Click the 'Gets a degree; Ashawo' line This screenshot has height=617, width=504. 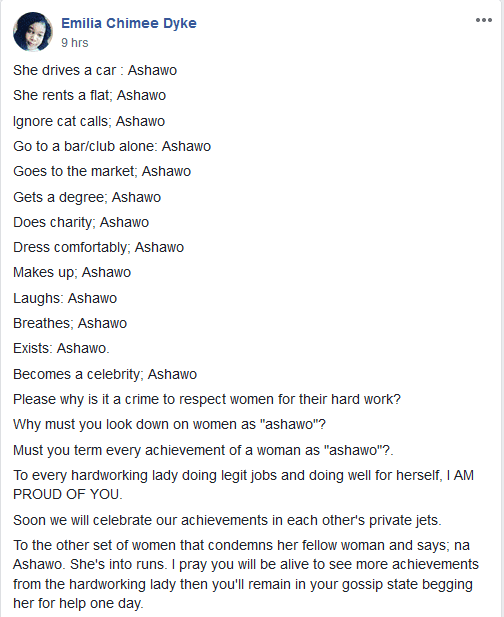[x=87, y=197]
